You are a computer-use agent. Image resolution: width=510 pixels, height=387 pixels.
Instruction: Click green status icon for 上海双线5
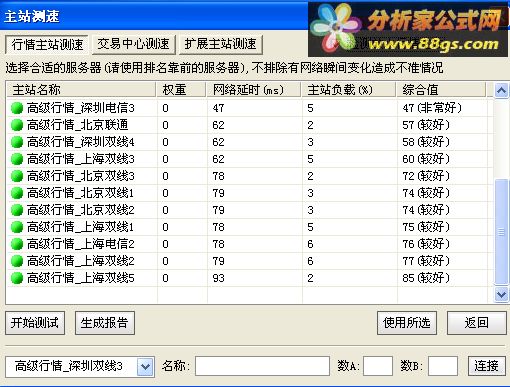[17, 278]
